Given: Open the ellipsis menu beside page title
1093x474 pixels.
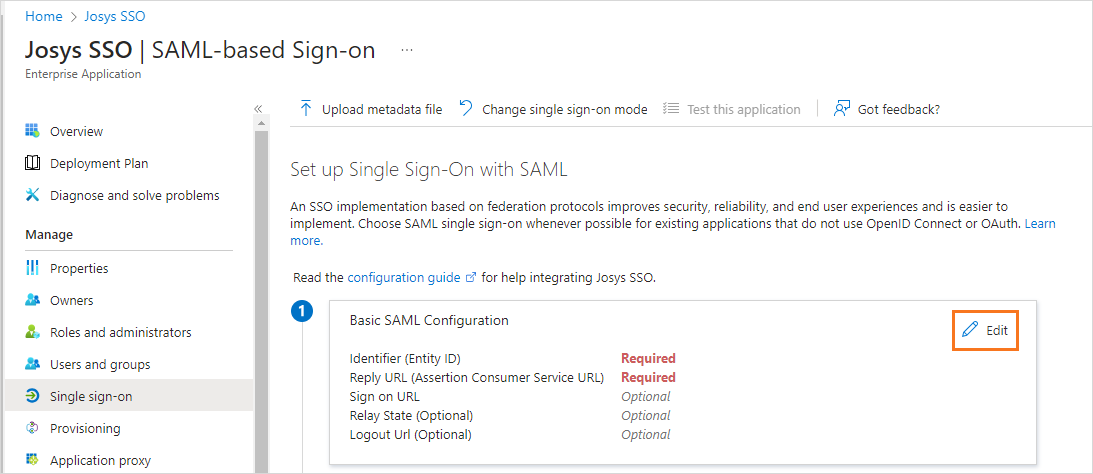Looking at the screenshot, I should click(x=407, y=50).
